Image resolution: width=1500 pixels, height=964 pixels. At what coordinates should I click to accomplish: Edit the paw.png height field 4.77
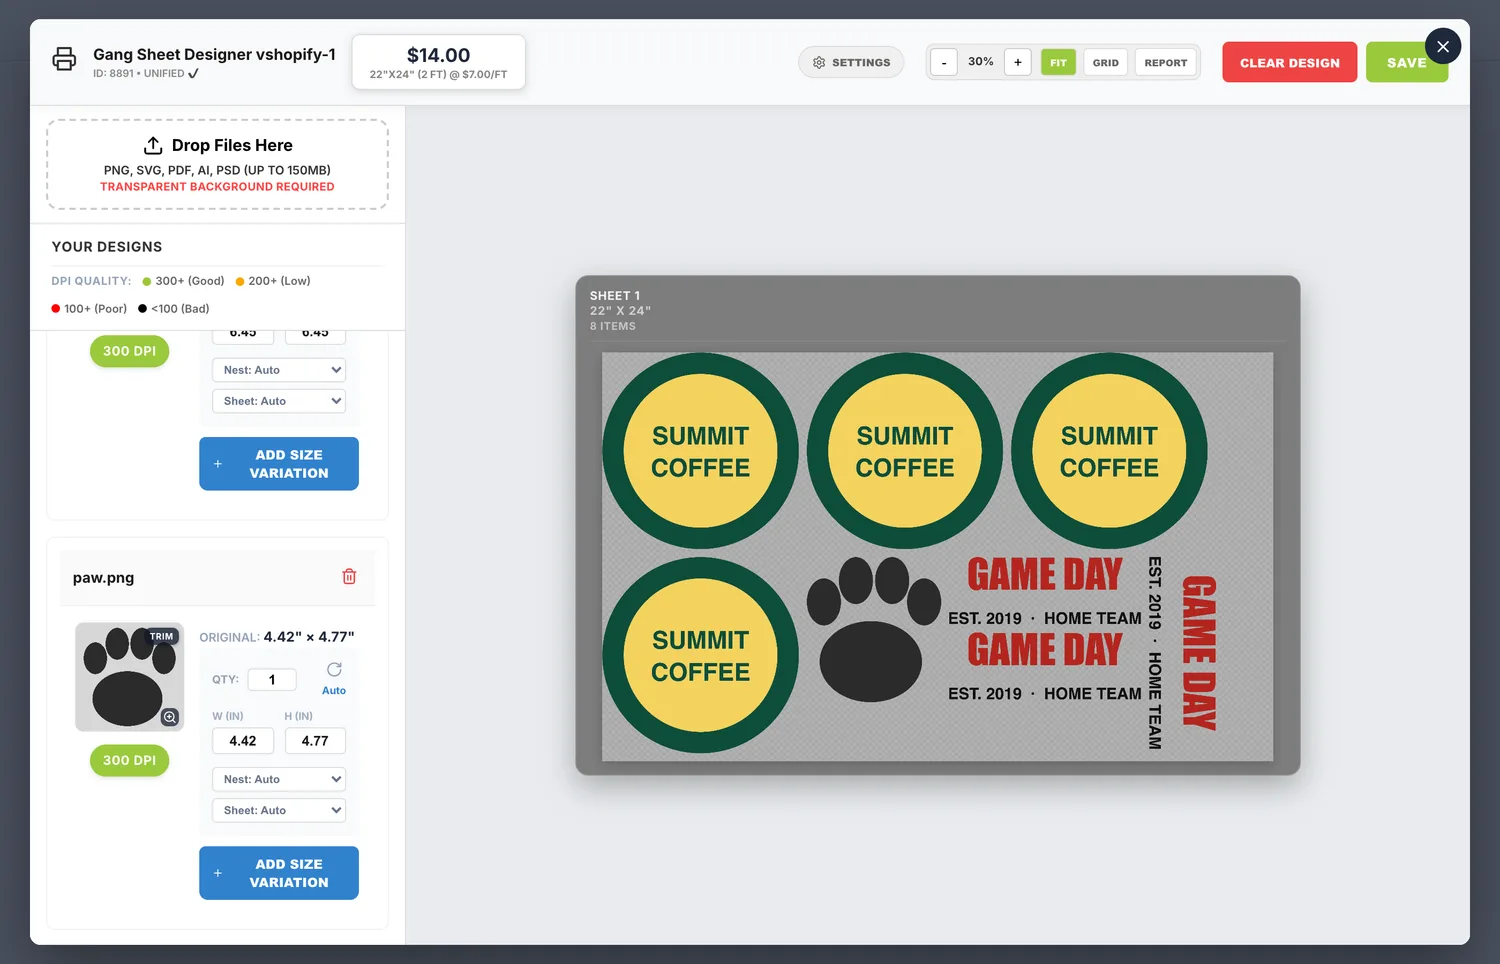click(x=315, y=740)
